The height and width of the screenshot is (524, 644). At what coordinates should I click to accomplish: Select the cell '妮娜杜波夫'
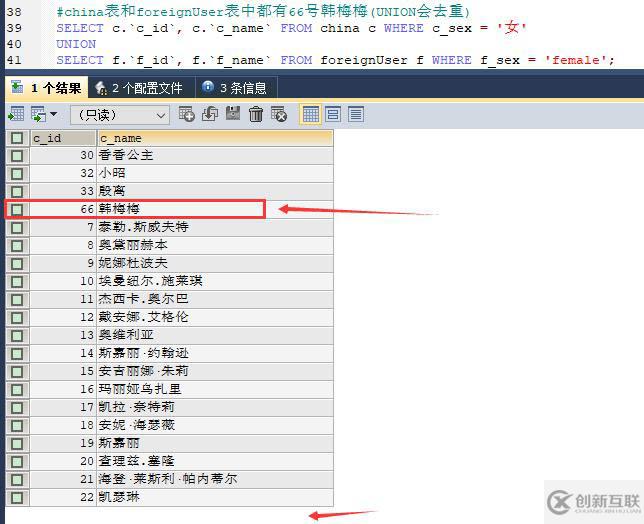pos(215,263)
